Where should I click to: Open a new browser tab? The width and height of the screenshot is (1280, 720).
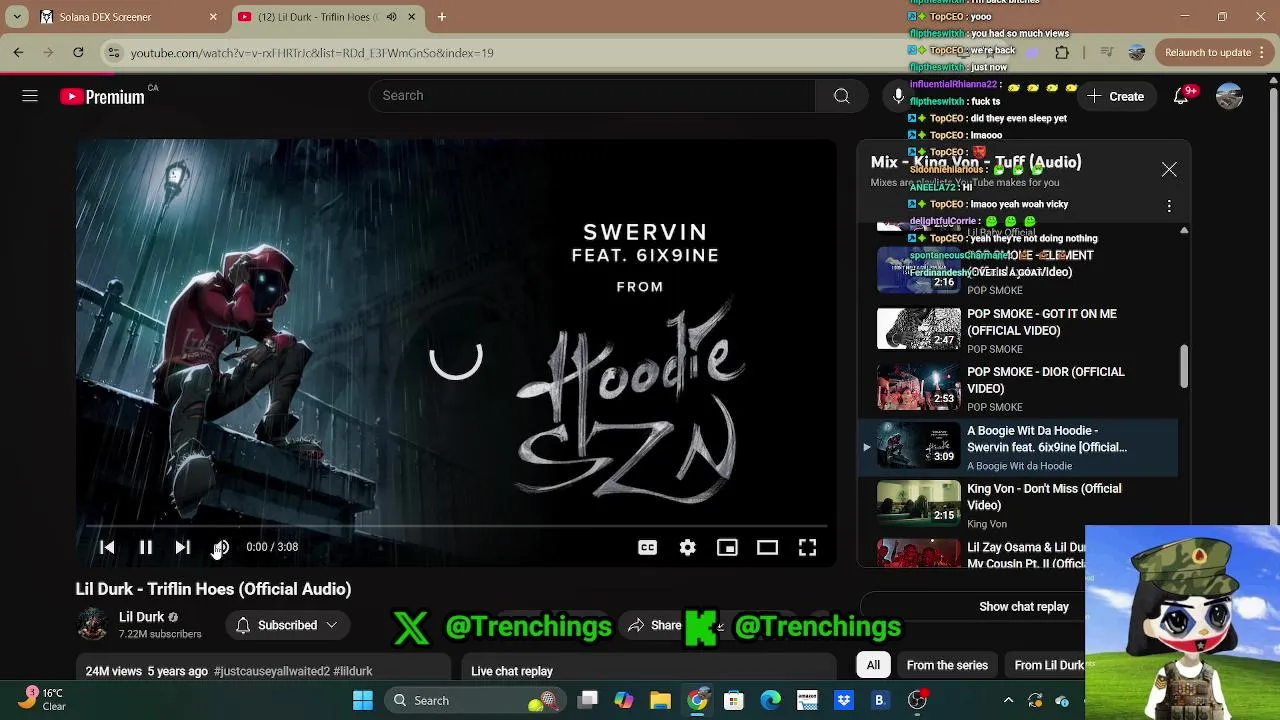[x=441, y=17]
